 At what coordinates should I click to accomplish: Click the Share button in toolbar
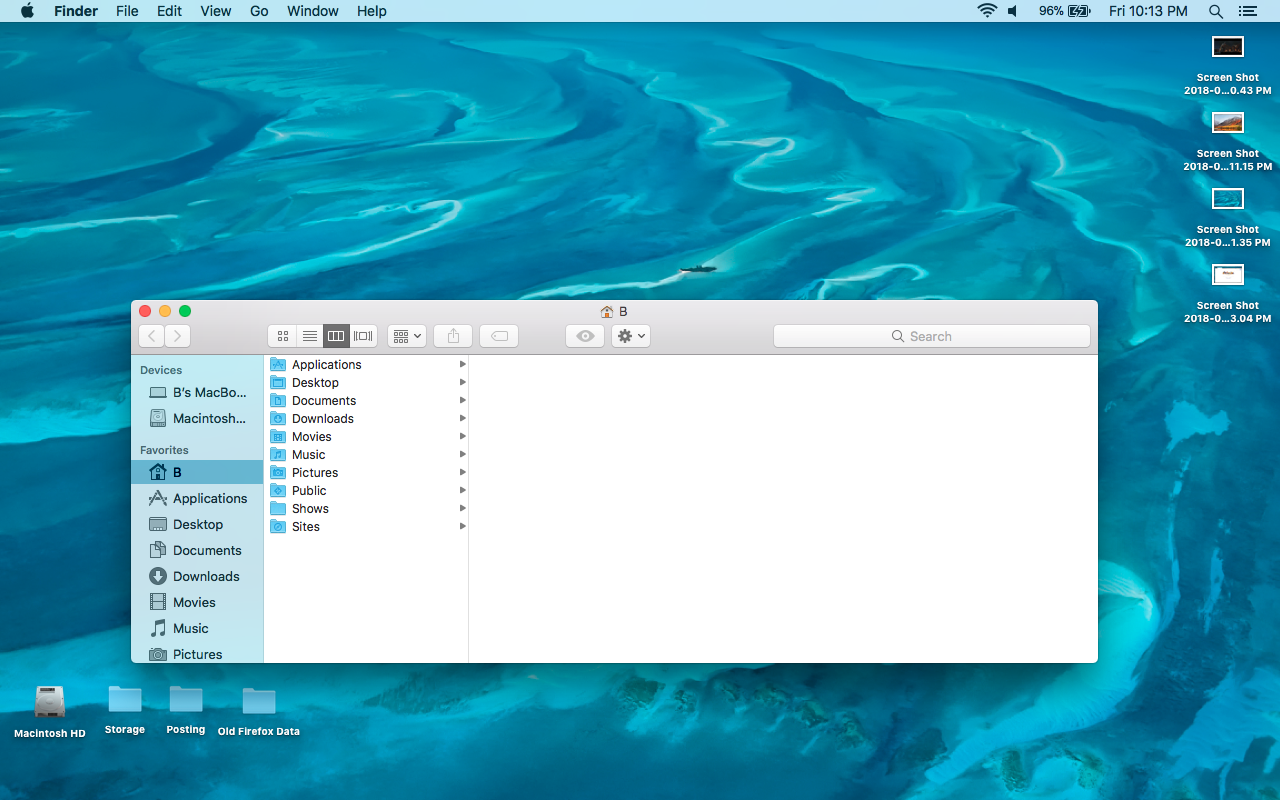click(453, 336)
